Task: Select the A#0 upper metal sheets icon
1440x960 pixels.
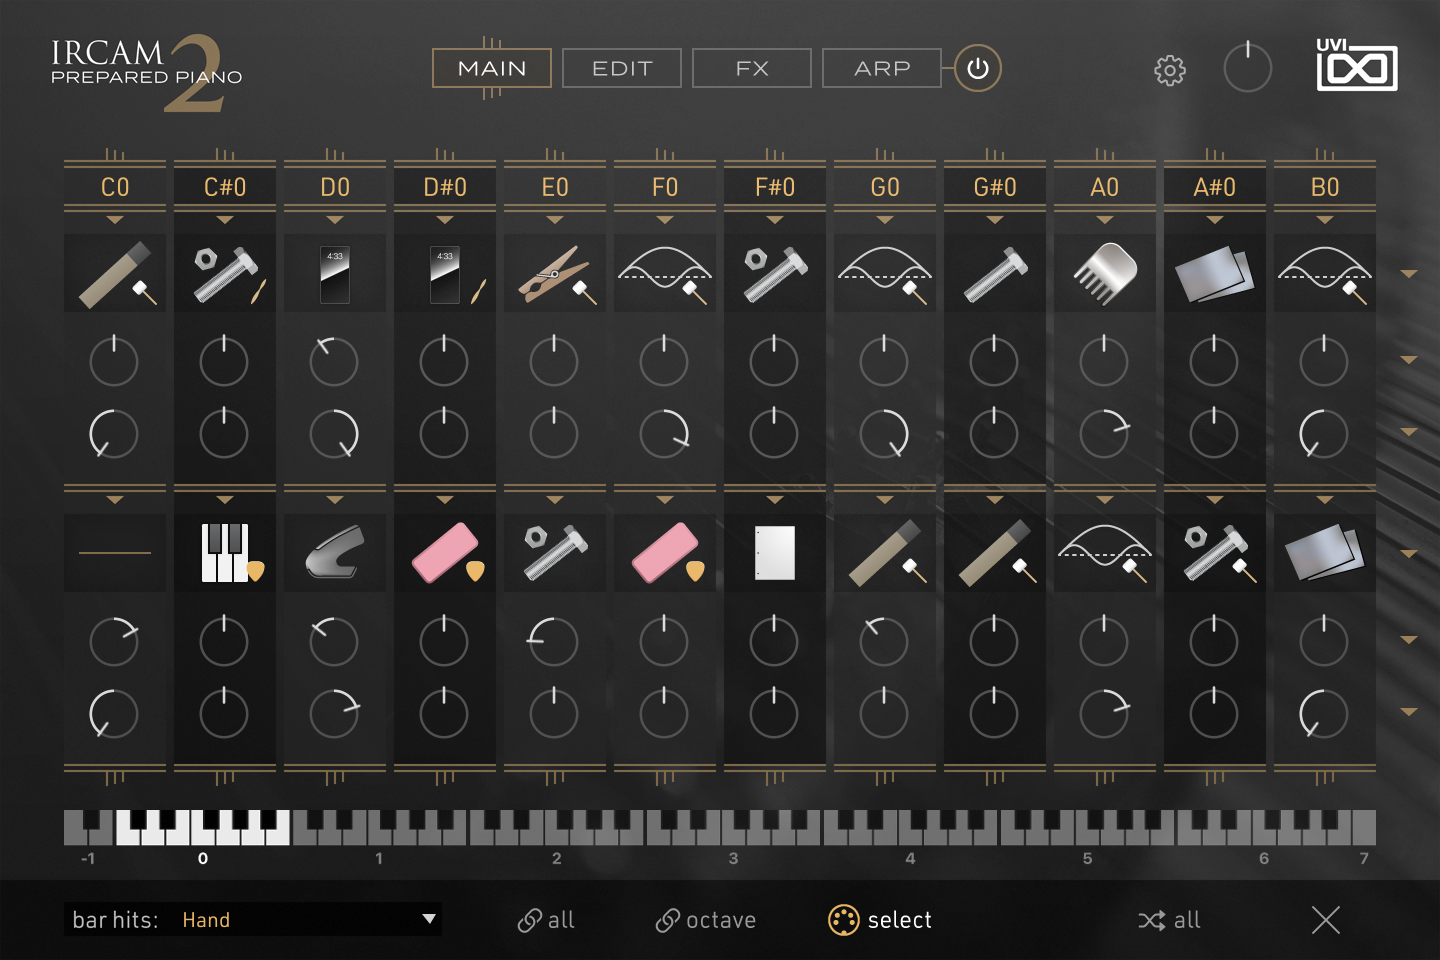Action: (x=1215, y=273)
